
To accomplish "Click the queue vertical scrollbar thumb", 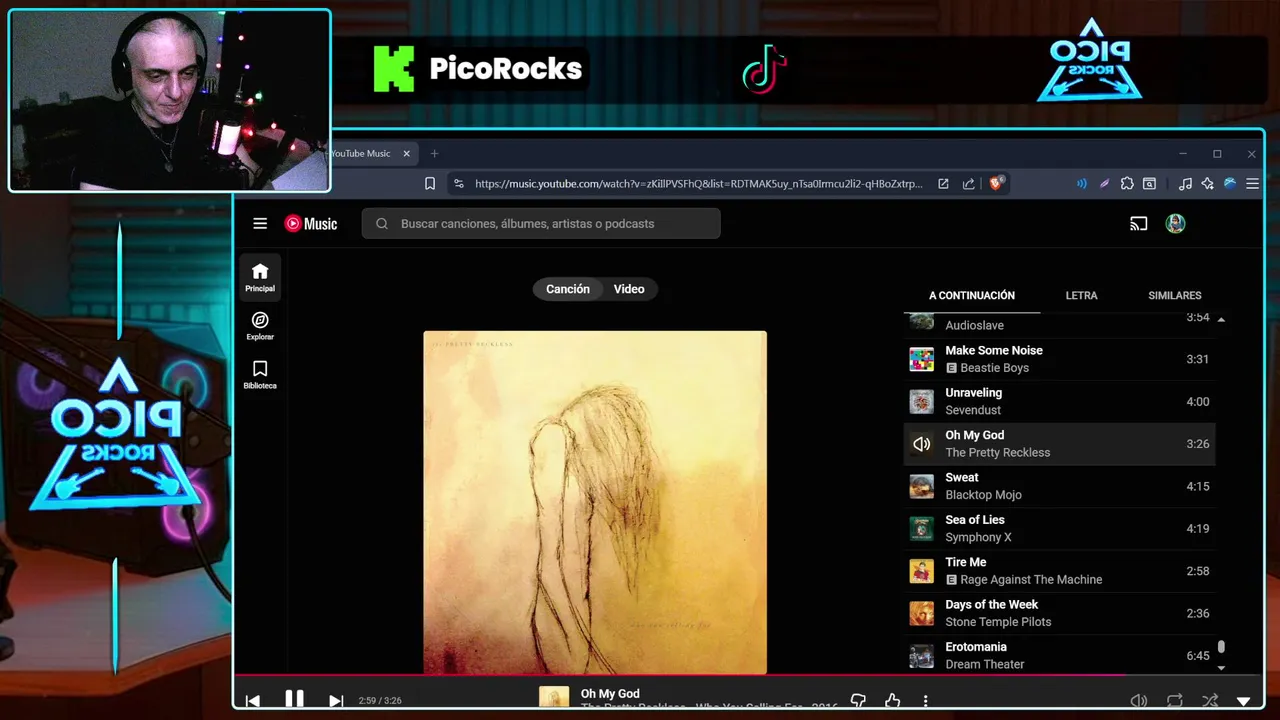I will click(x=1221, y=648).
